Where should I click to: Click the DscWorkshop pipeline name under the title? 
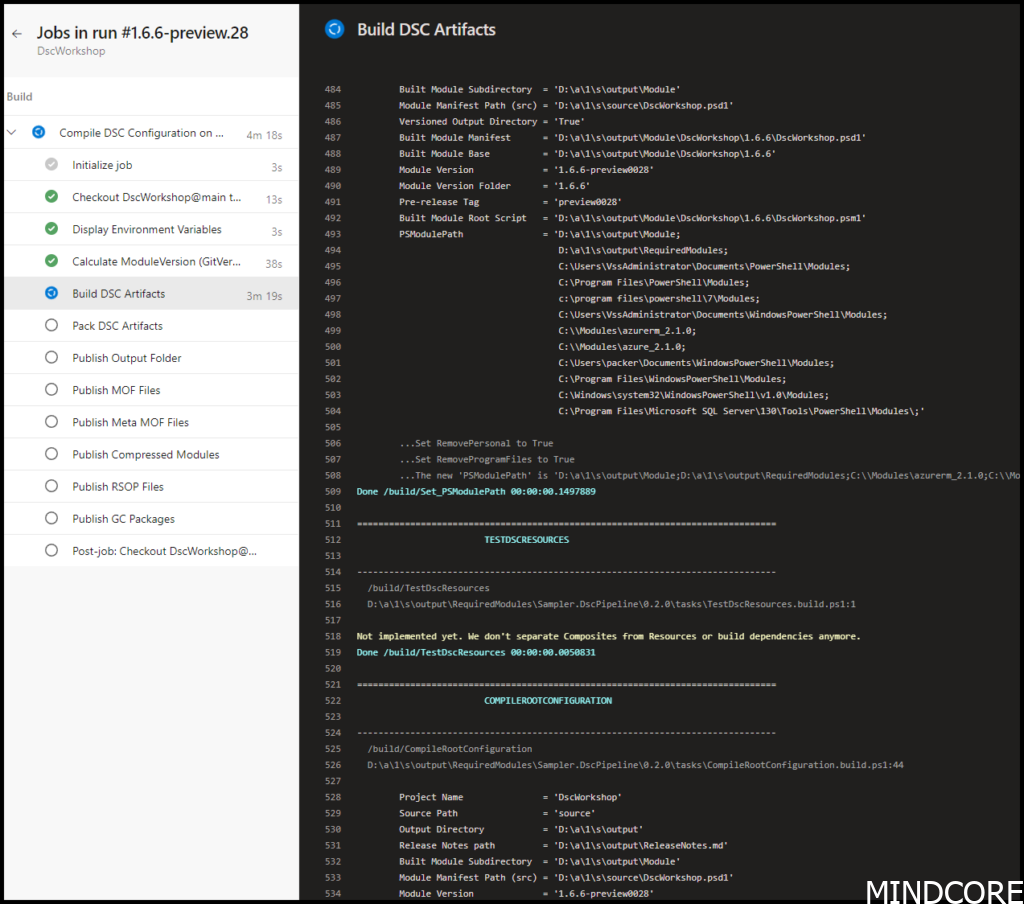[71, 51]
